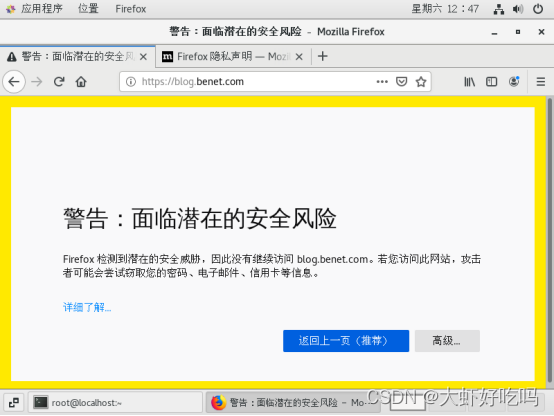The width and height of the screenshot is (554, 416).
Task: Open the Firefox hamburger menu
Action: 541,82
